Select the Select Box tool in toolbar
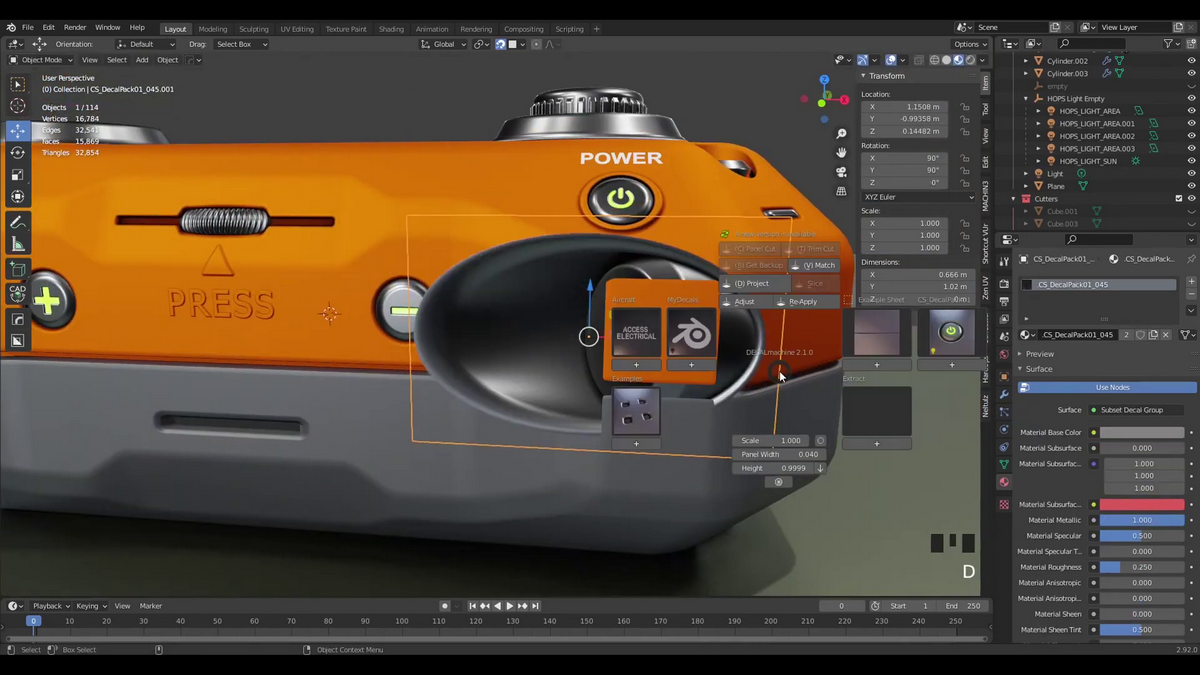Viewport: 1200px width, 675px height. click(x=18, y=85)
